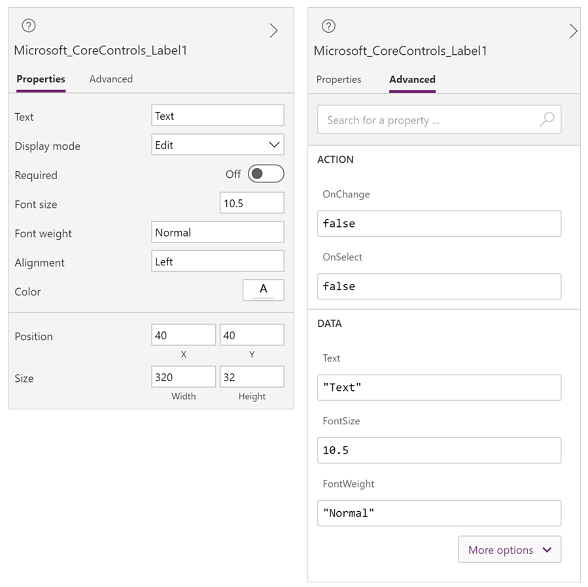Click help icon in left Properties panel
This screenshot has height=587, width=588.
(x=29, y=26)
